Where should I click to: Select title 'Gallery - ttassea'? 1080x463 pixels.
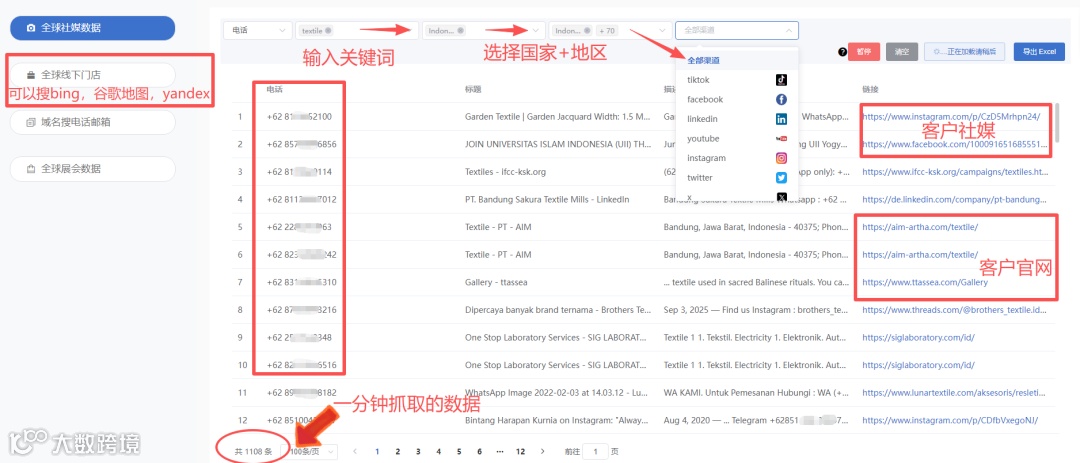tap(497, 282)
